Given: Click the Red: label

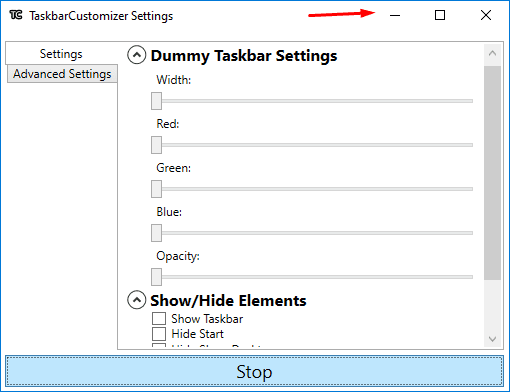Looking at the screenshot, I should (168, 124).
